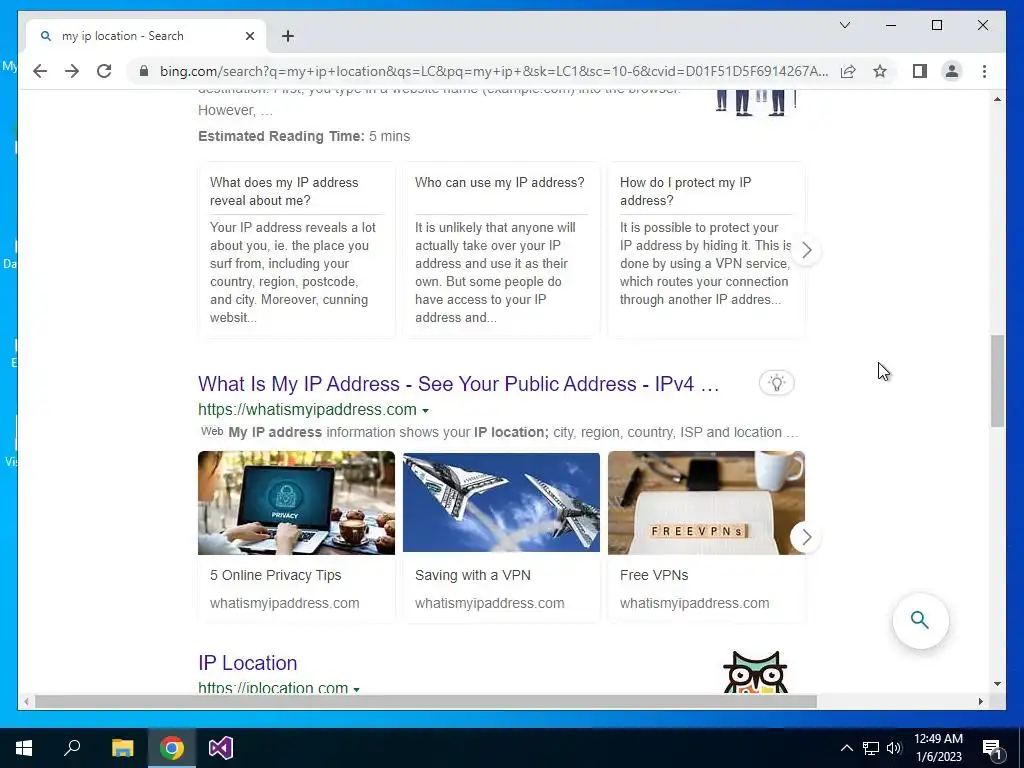
Task: Open the network status tray icon
Action: click(x=871, y=748)
